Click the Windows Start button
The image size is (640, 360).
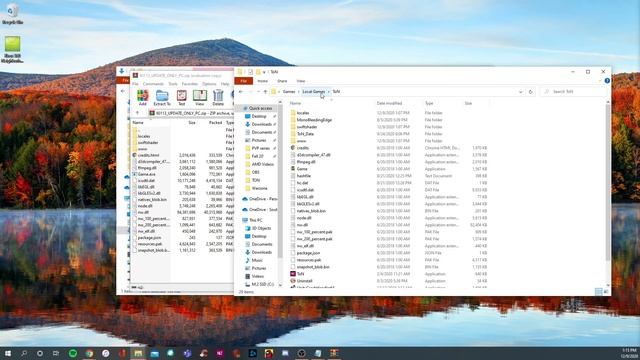7,353
